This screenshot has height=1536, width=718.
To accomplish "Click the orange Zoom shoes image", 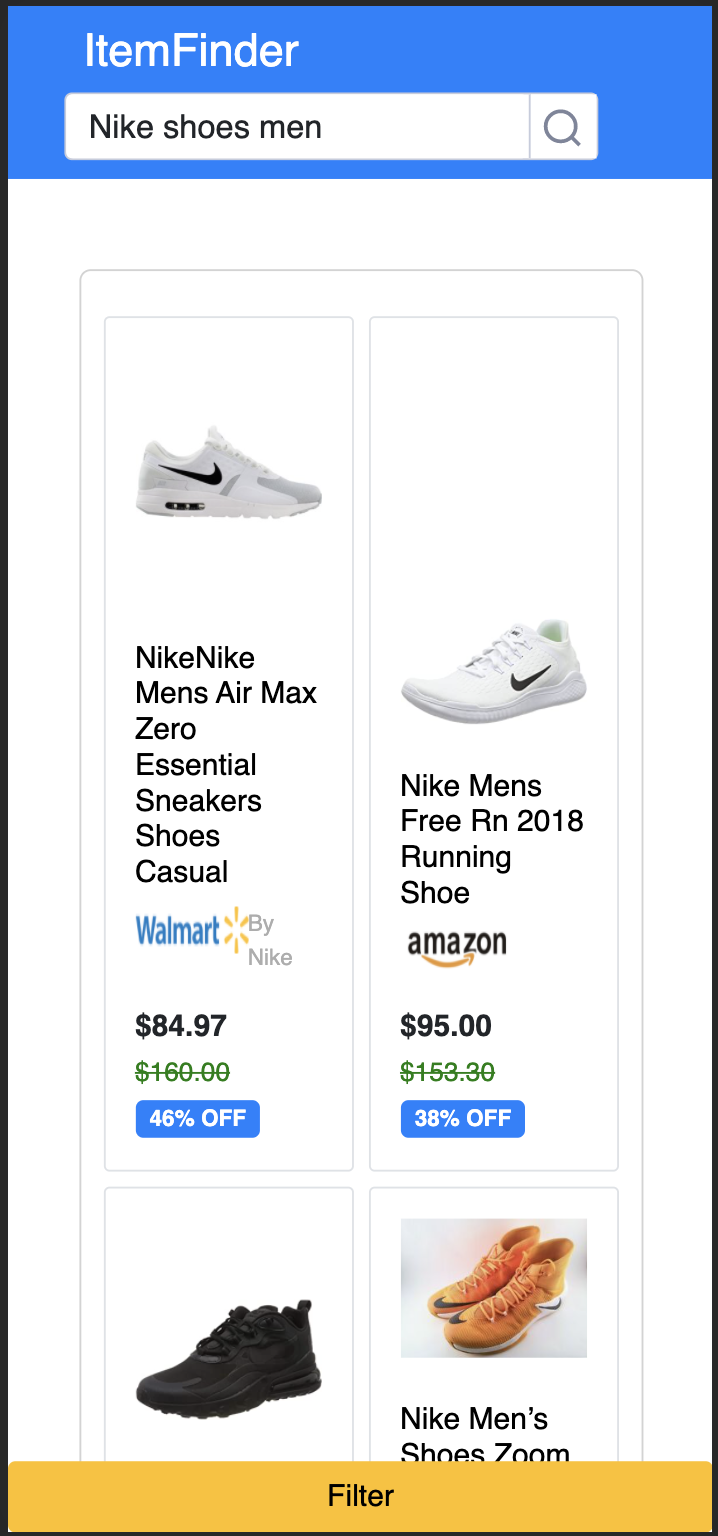I will 494,1288.
